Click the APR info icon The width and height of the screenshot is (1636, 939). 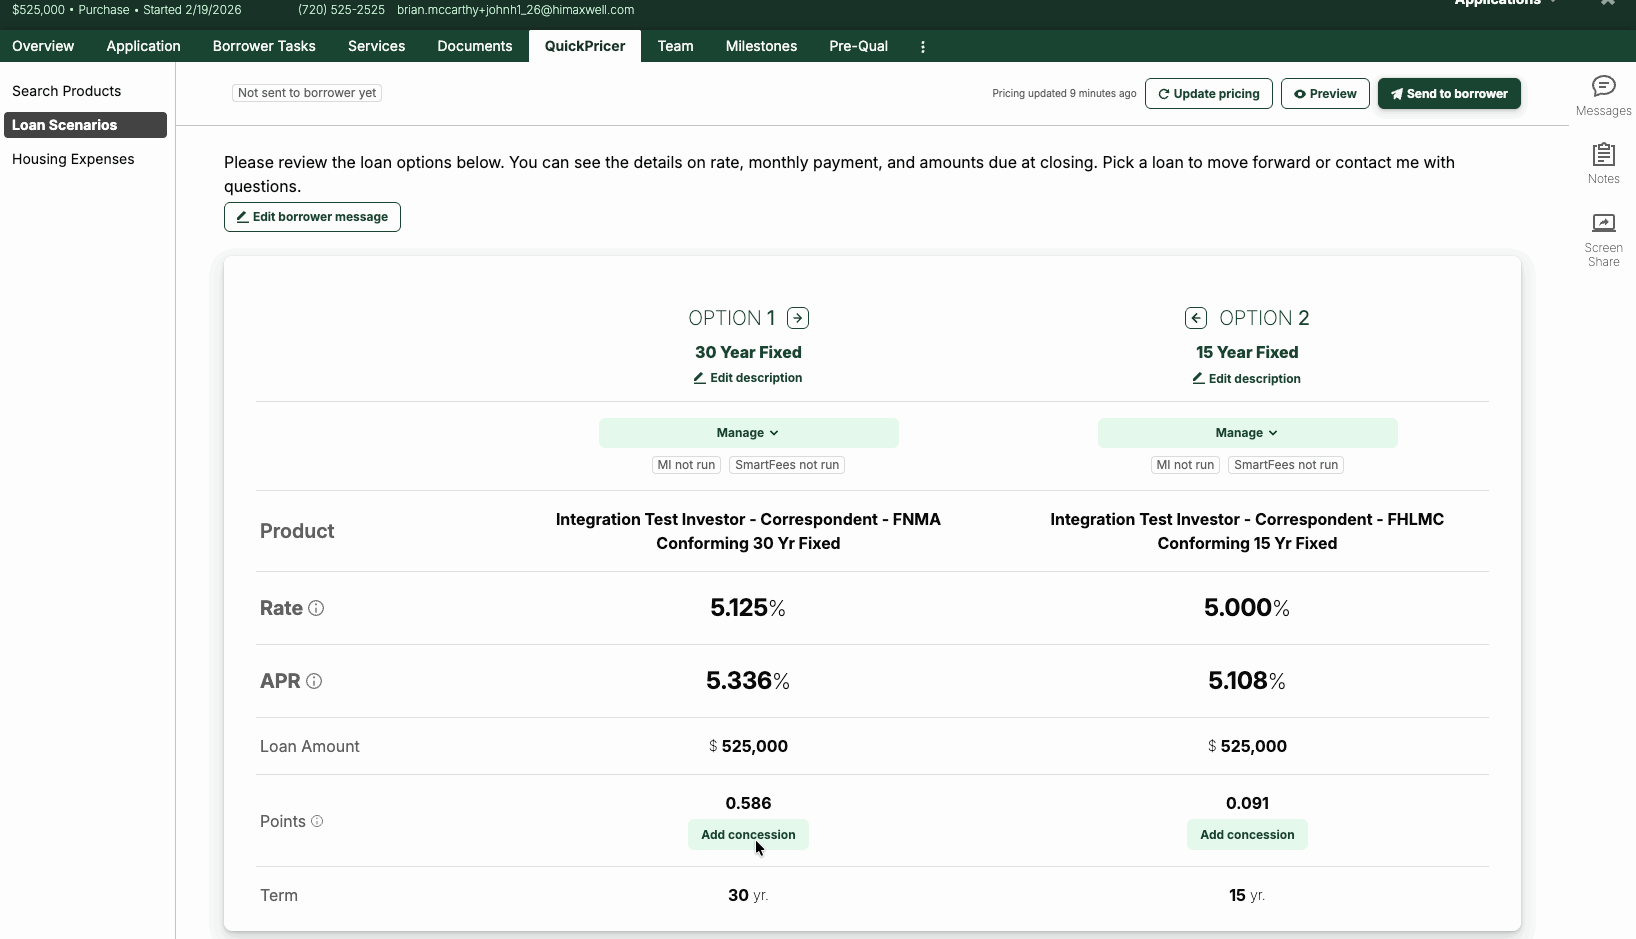coord(314,681)
